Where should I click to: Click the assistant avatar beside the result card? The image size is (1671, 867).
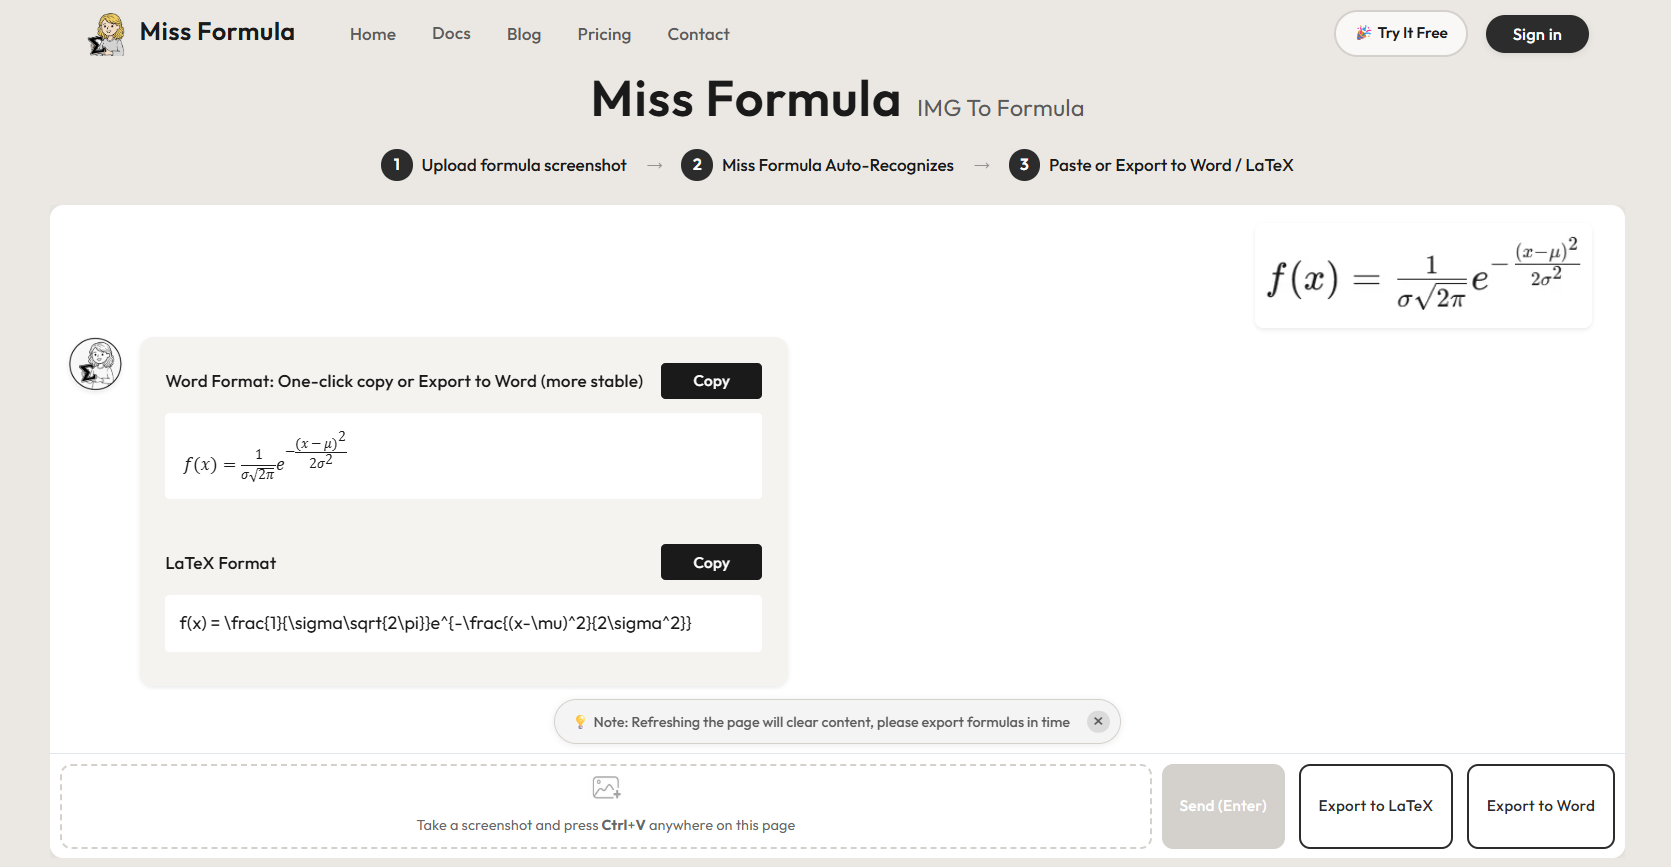(x=95, y=364)
